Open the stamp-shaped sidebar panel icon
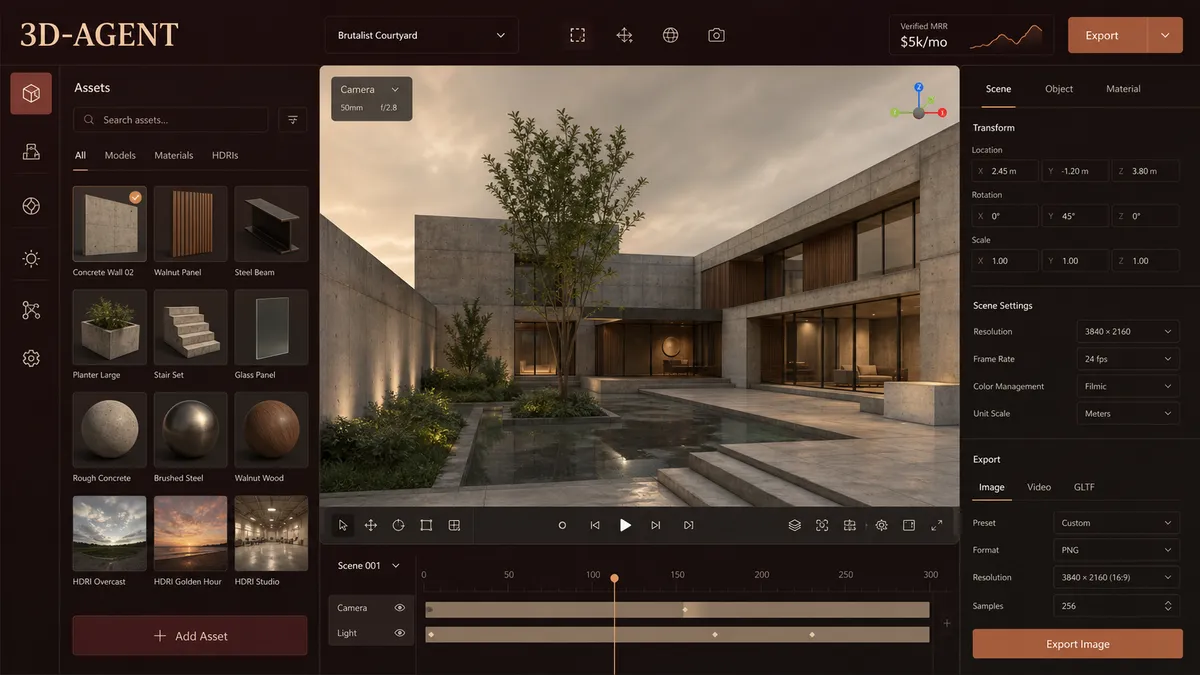The image size is (1200, 675). (x=31, y=151)
